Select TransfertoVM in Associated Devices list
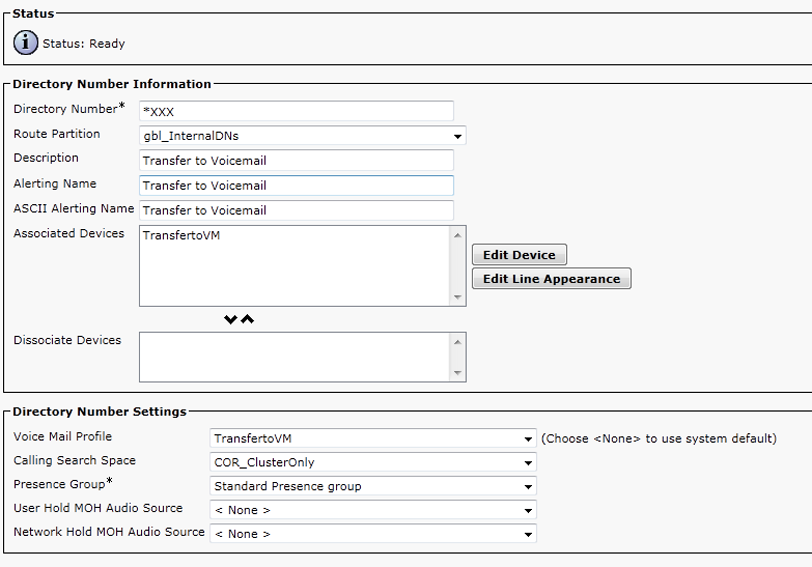This screenshot has width=812, height=567. click(x=181, y=236)
